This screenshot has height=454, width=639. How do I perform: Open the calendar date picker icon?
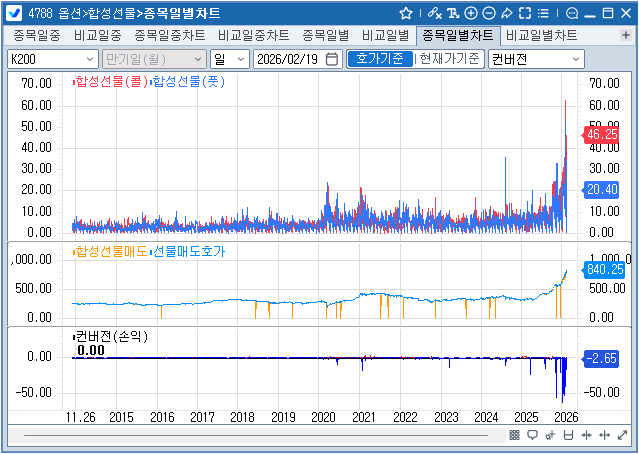click(x=332, y=59)
